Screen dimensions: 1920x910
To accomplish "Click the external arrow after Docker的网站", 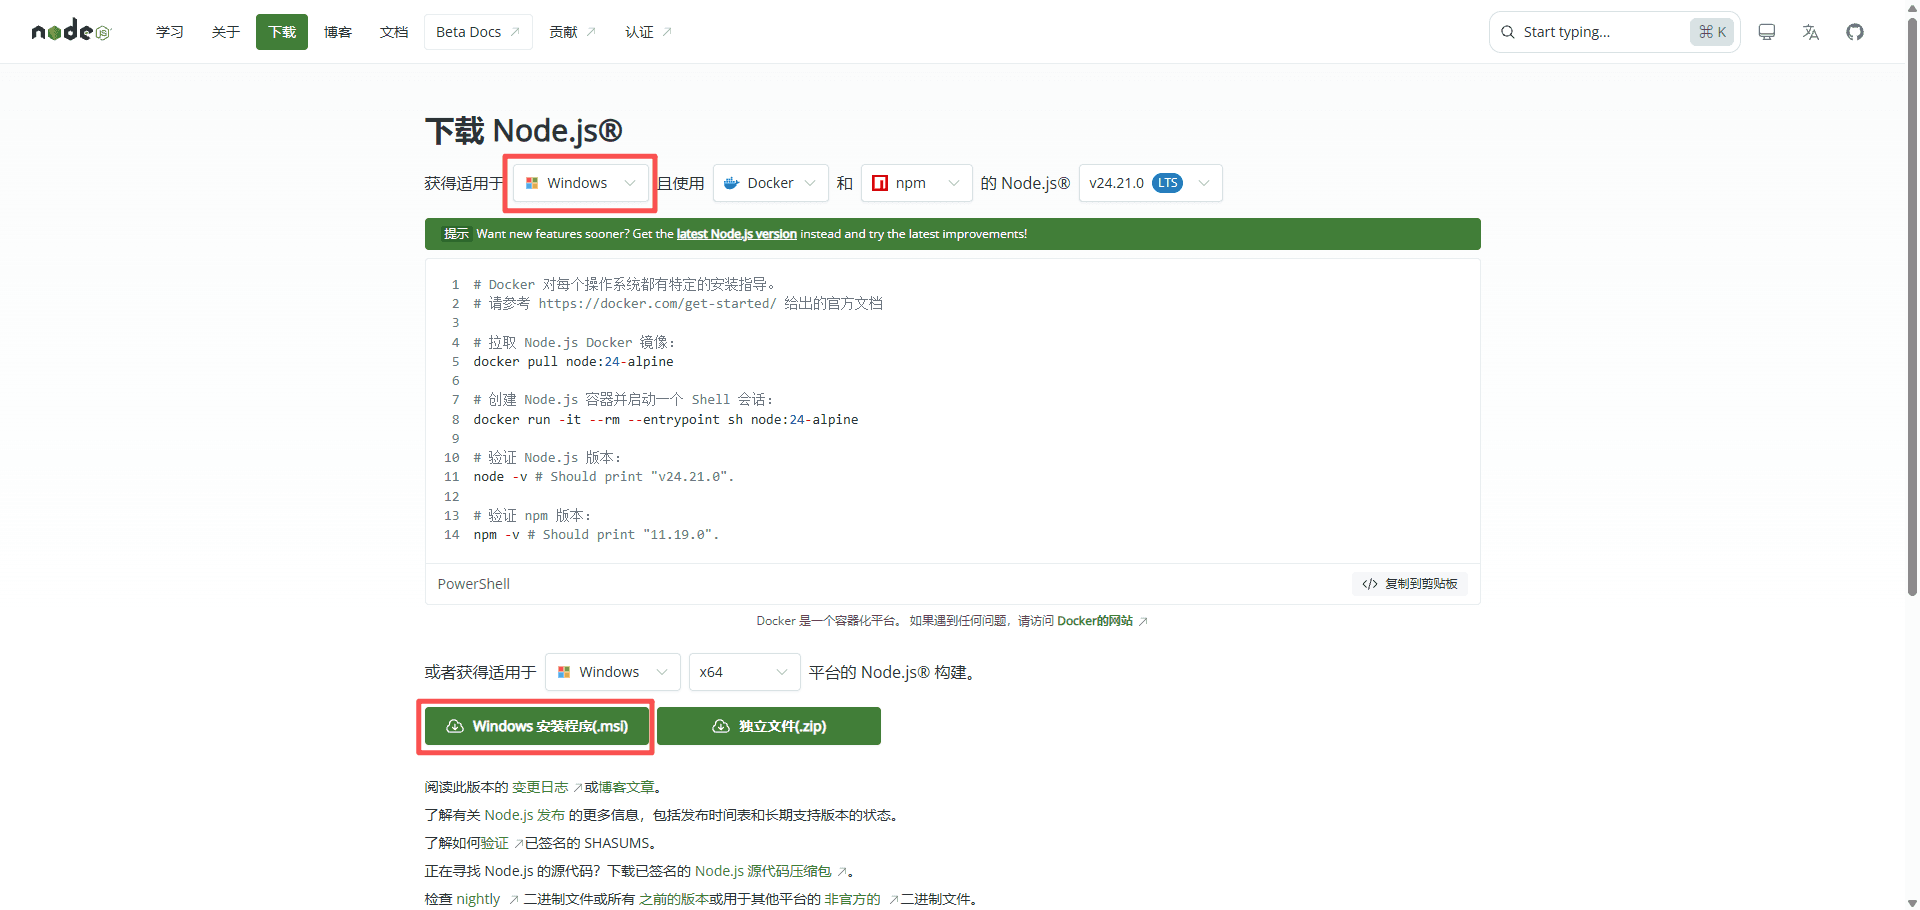I will tap(1143, 621).
